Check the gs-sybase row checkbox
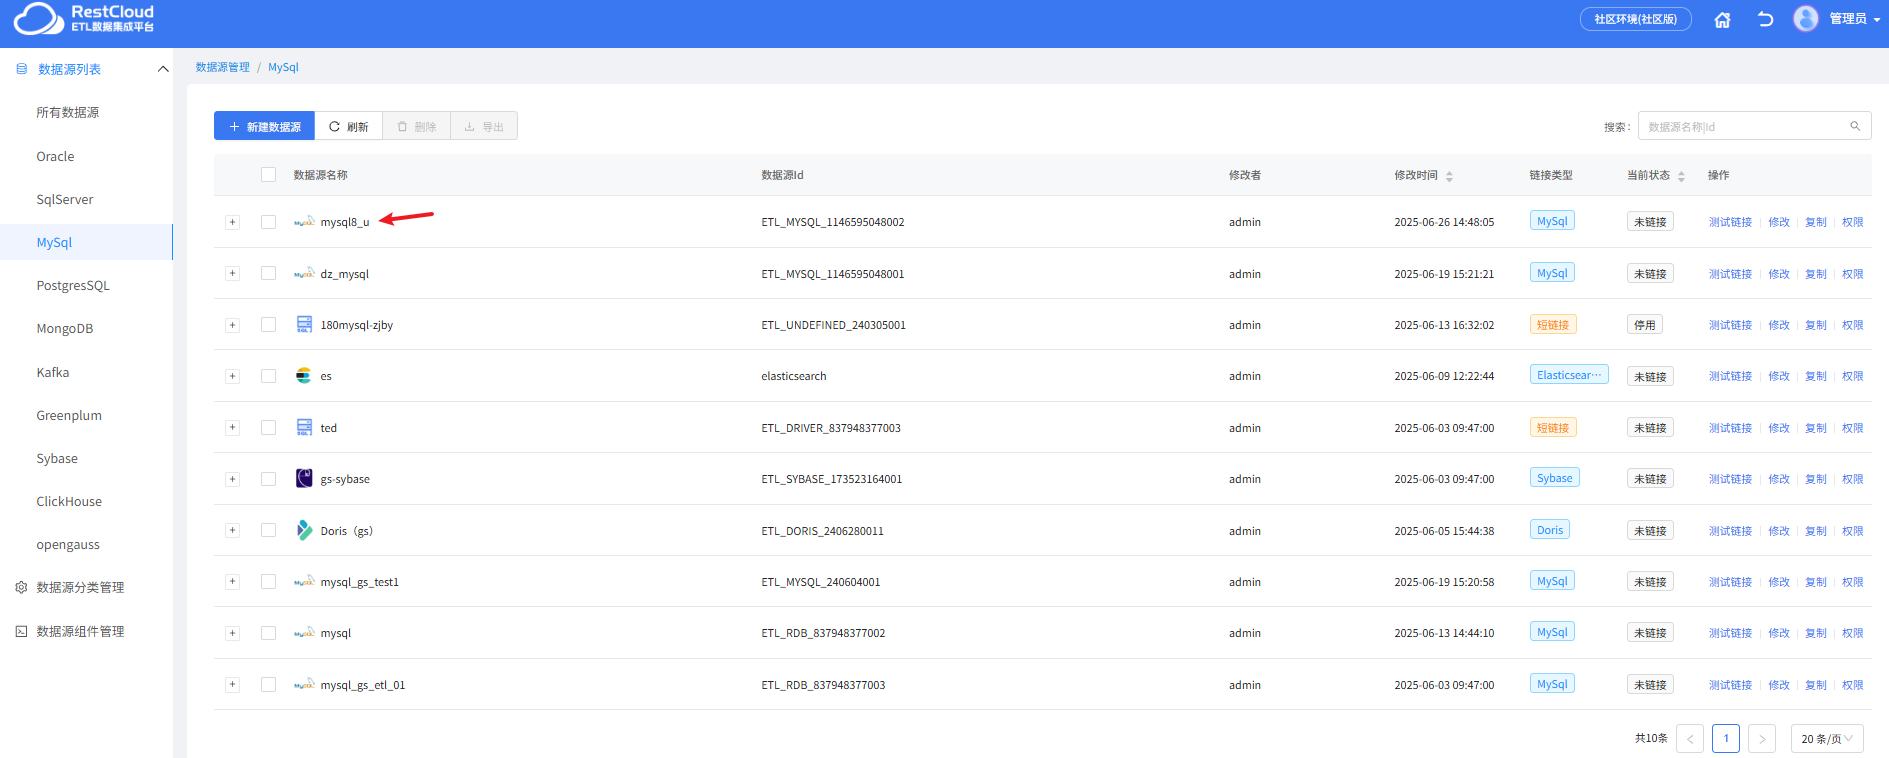 click(x=268, y=479)
